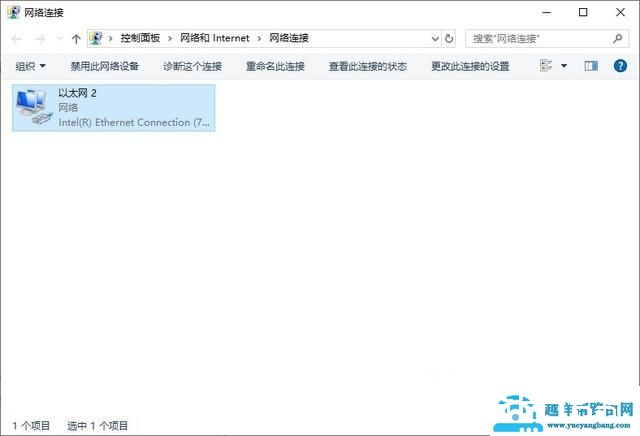Screen dimensions: 640x436
Task: Refresh the 网络连接 view
Action: click(449, 39)
